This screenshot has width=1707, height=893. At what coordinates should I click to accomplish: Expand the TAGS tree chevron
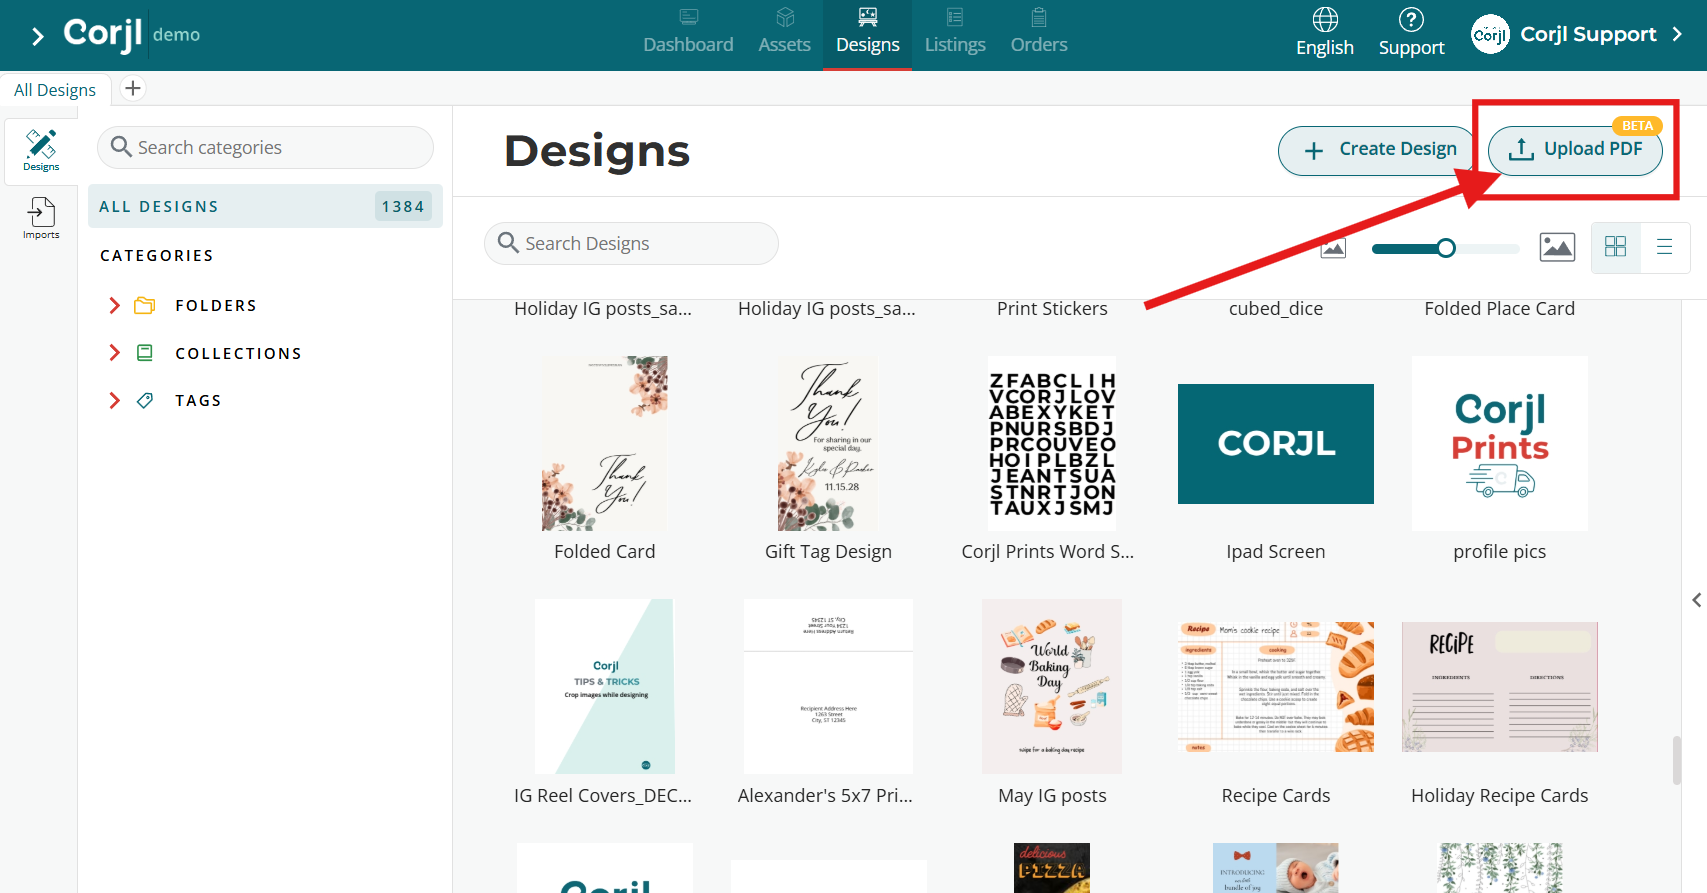pyautogui.click(x=114, y=400)
